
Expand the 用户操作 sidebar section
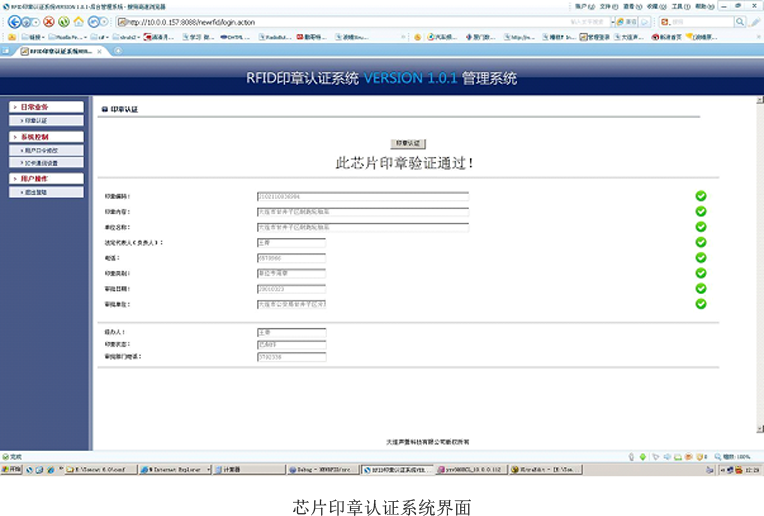click(46, 179)
